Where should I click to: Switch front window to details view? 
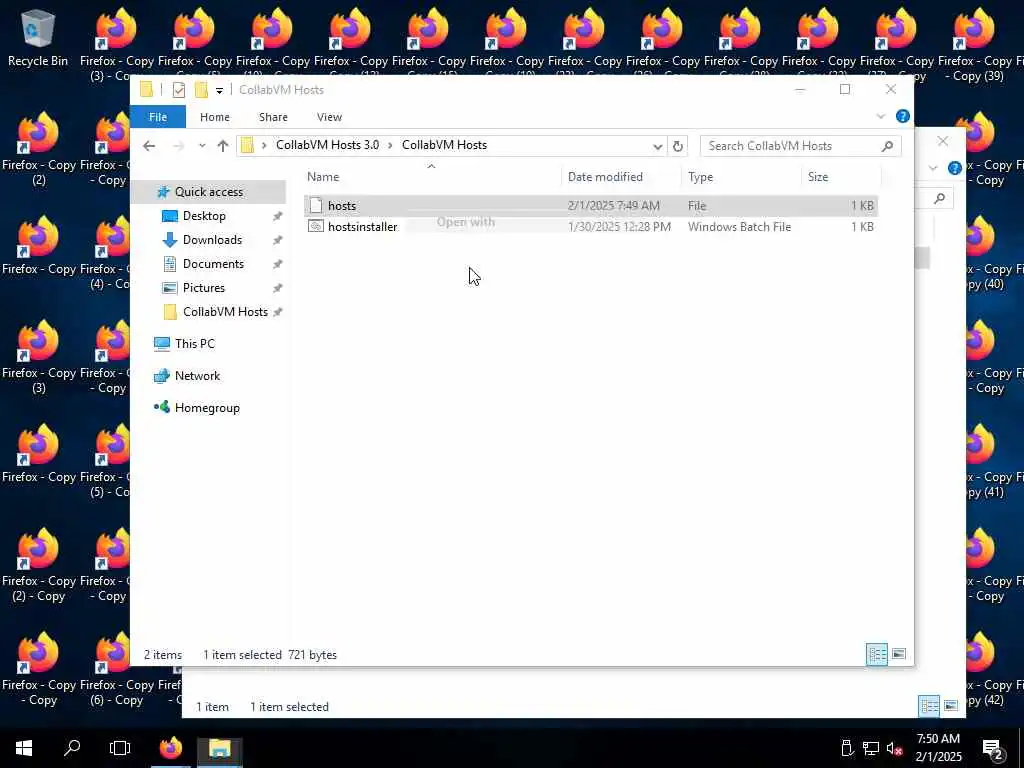tap(877, 654)
